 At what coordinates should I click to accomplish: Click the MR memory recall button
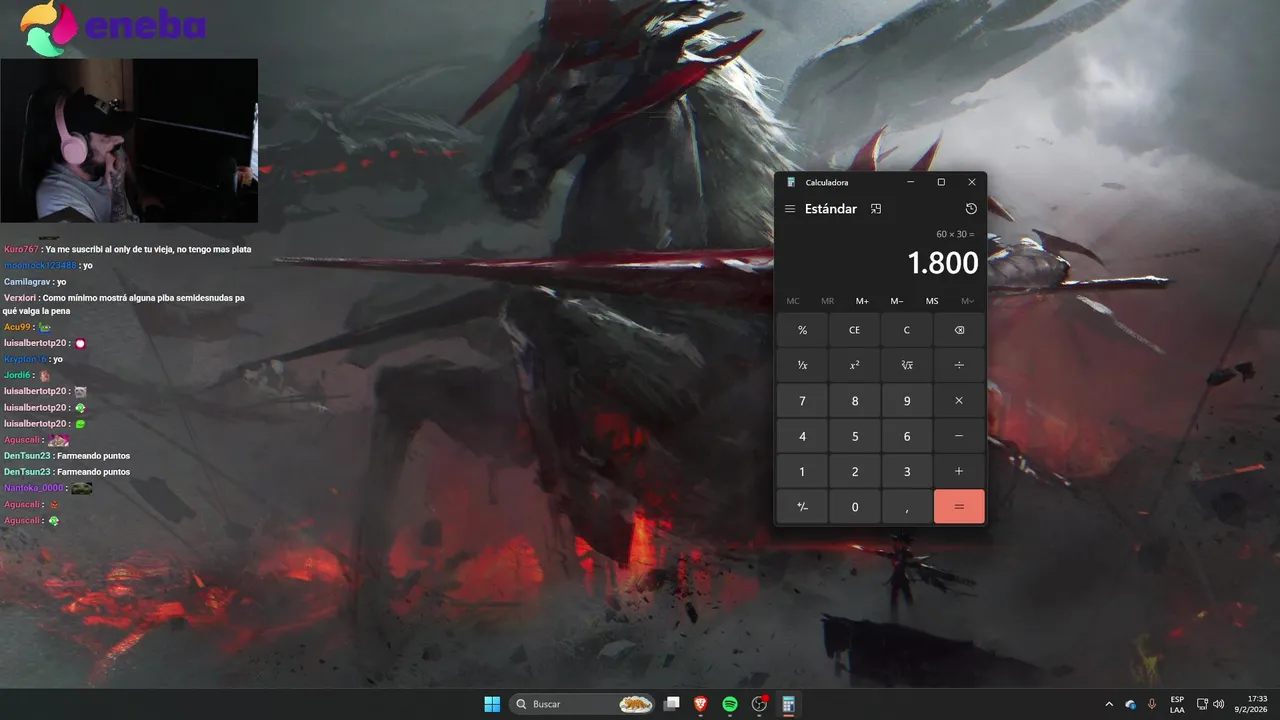tap(827, 301)
